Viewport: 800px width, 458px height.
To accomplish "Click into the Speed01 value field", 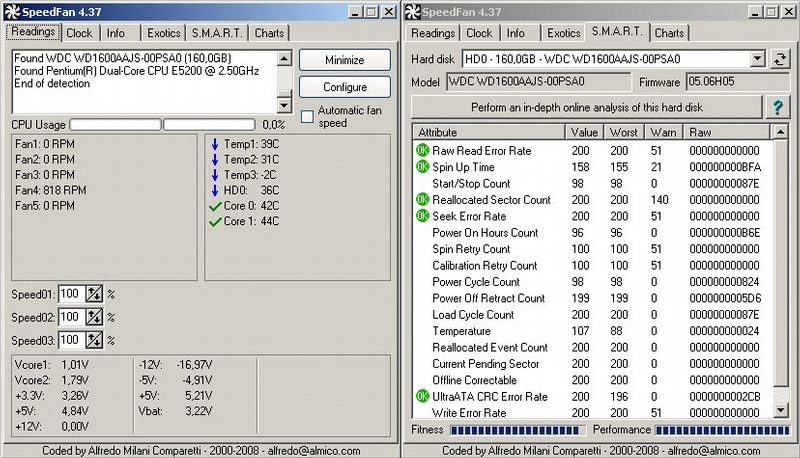I will (x=71, y=294).
